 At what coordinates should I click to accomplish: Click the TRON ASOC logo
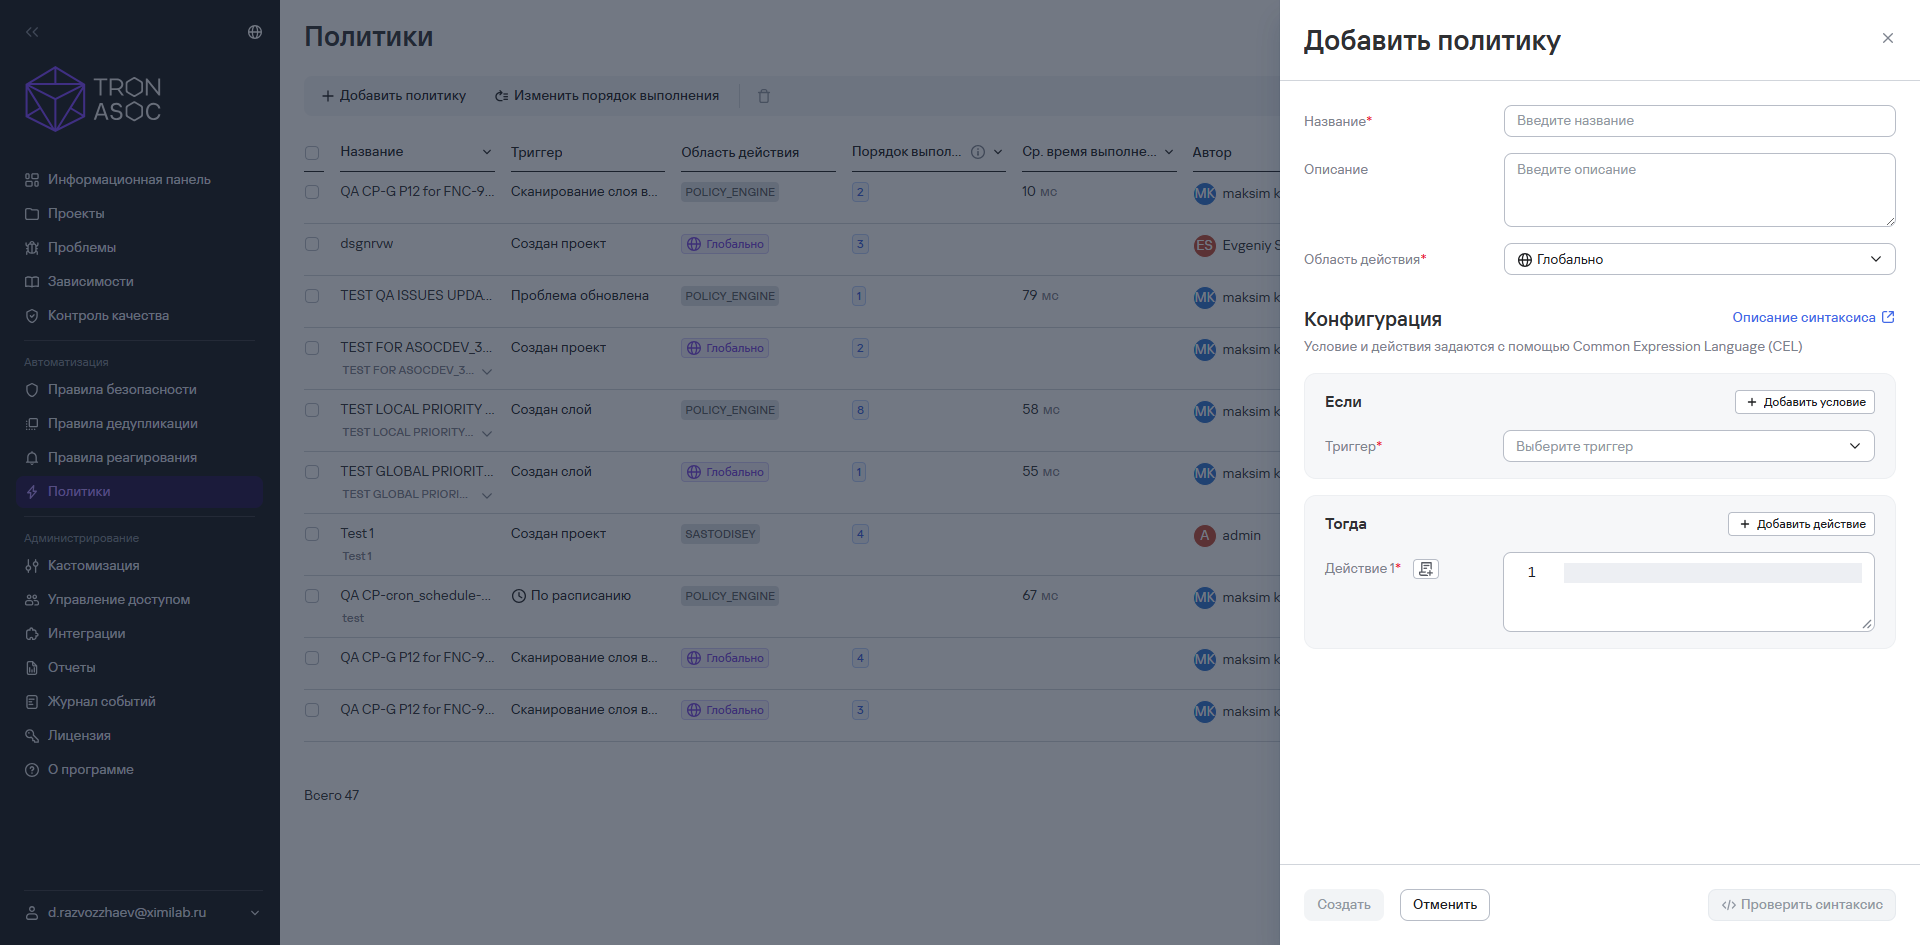click(x=93, y=99)
